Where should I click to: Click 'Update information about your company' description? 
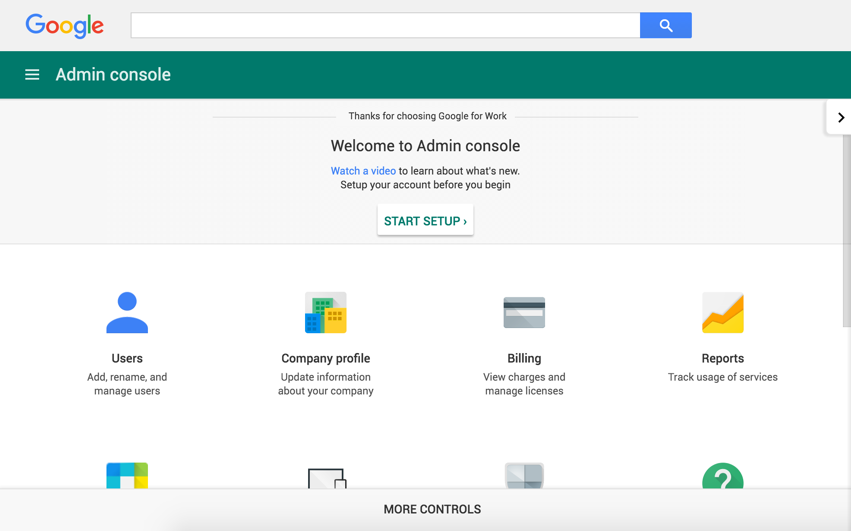click(326, 384)
